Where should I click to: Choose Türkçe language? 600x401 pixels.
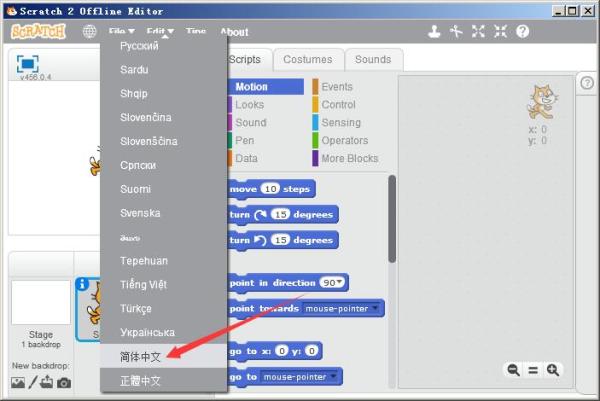164,309
